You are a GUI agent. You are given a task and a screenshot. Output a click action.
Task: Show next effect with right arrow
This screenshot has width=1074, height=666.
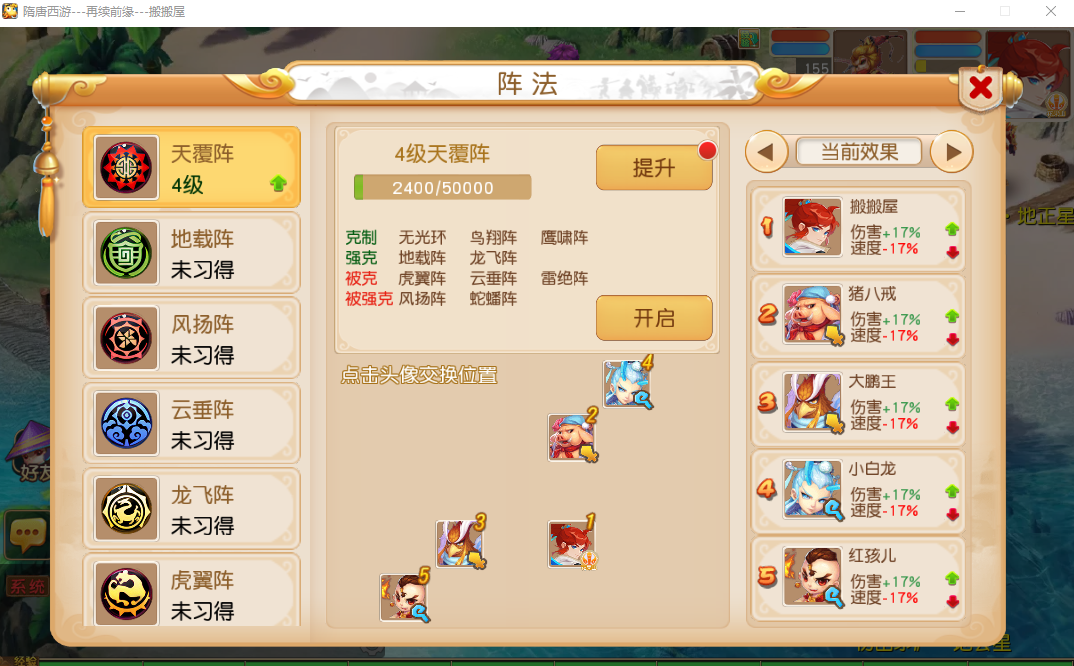(952, 151)
